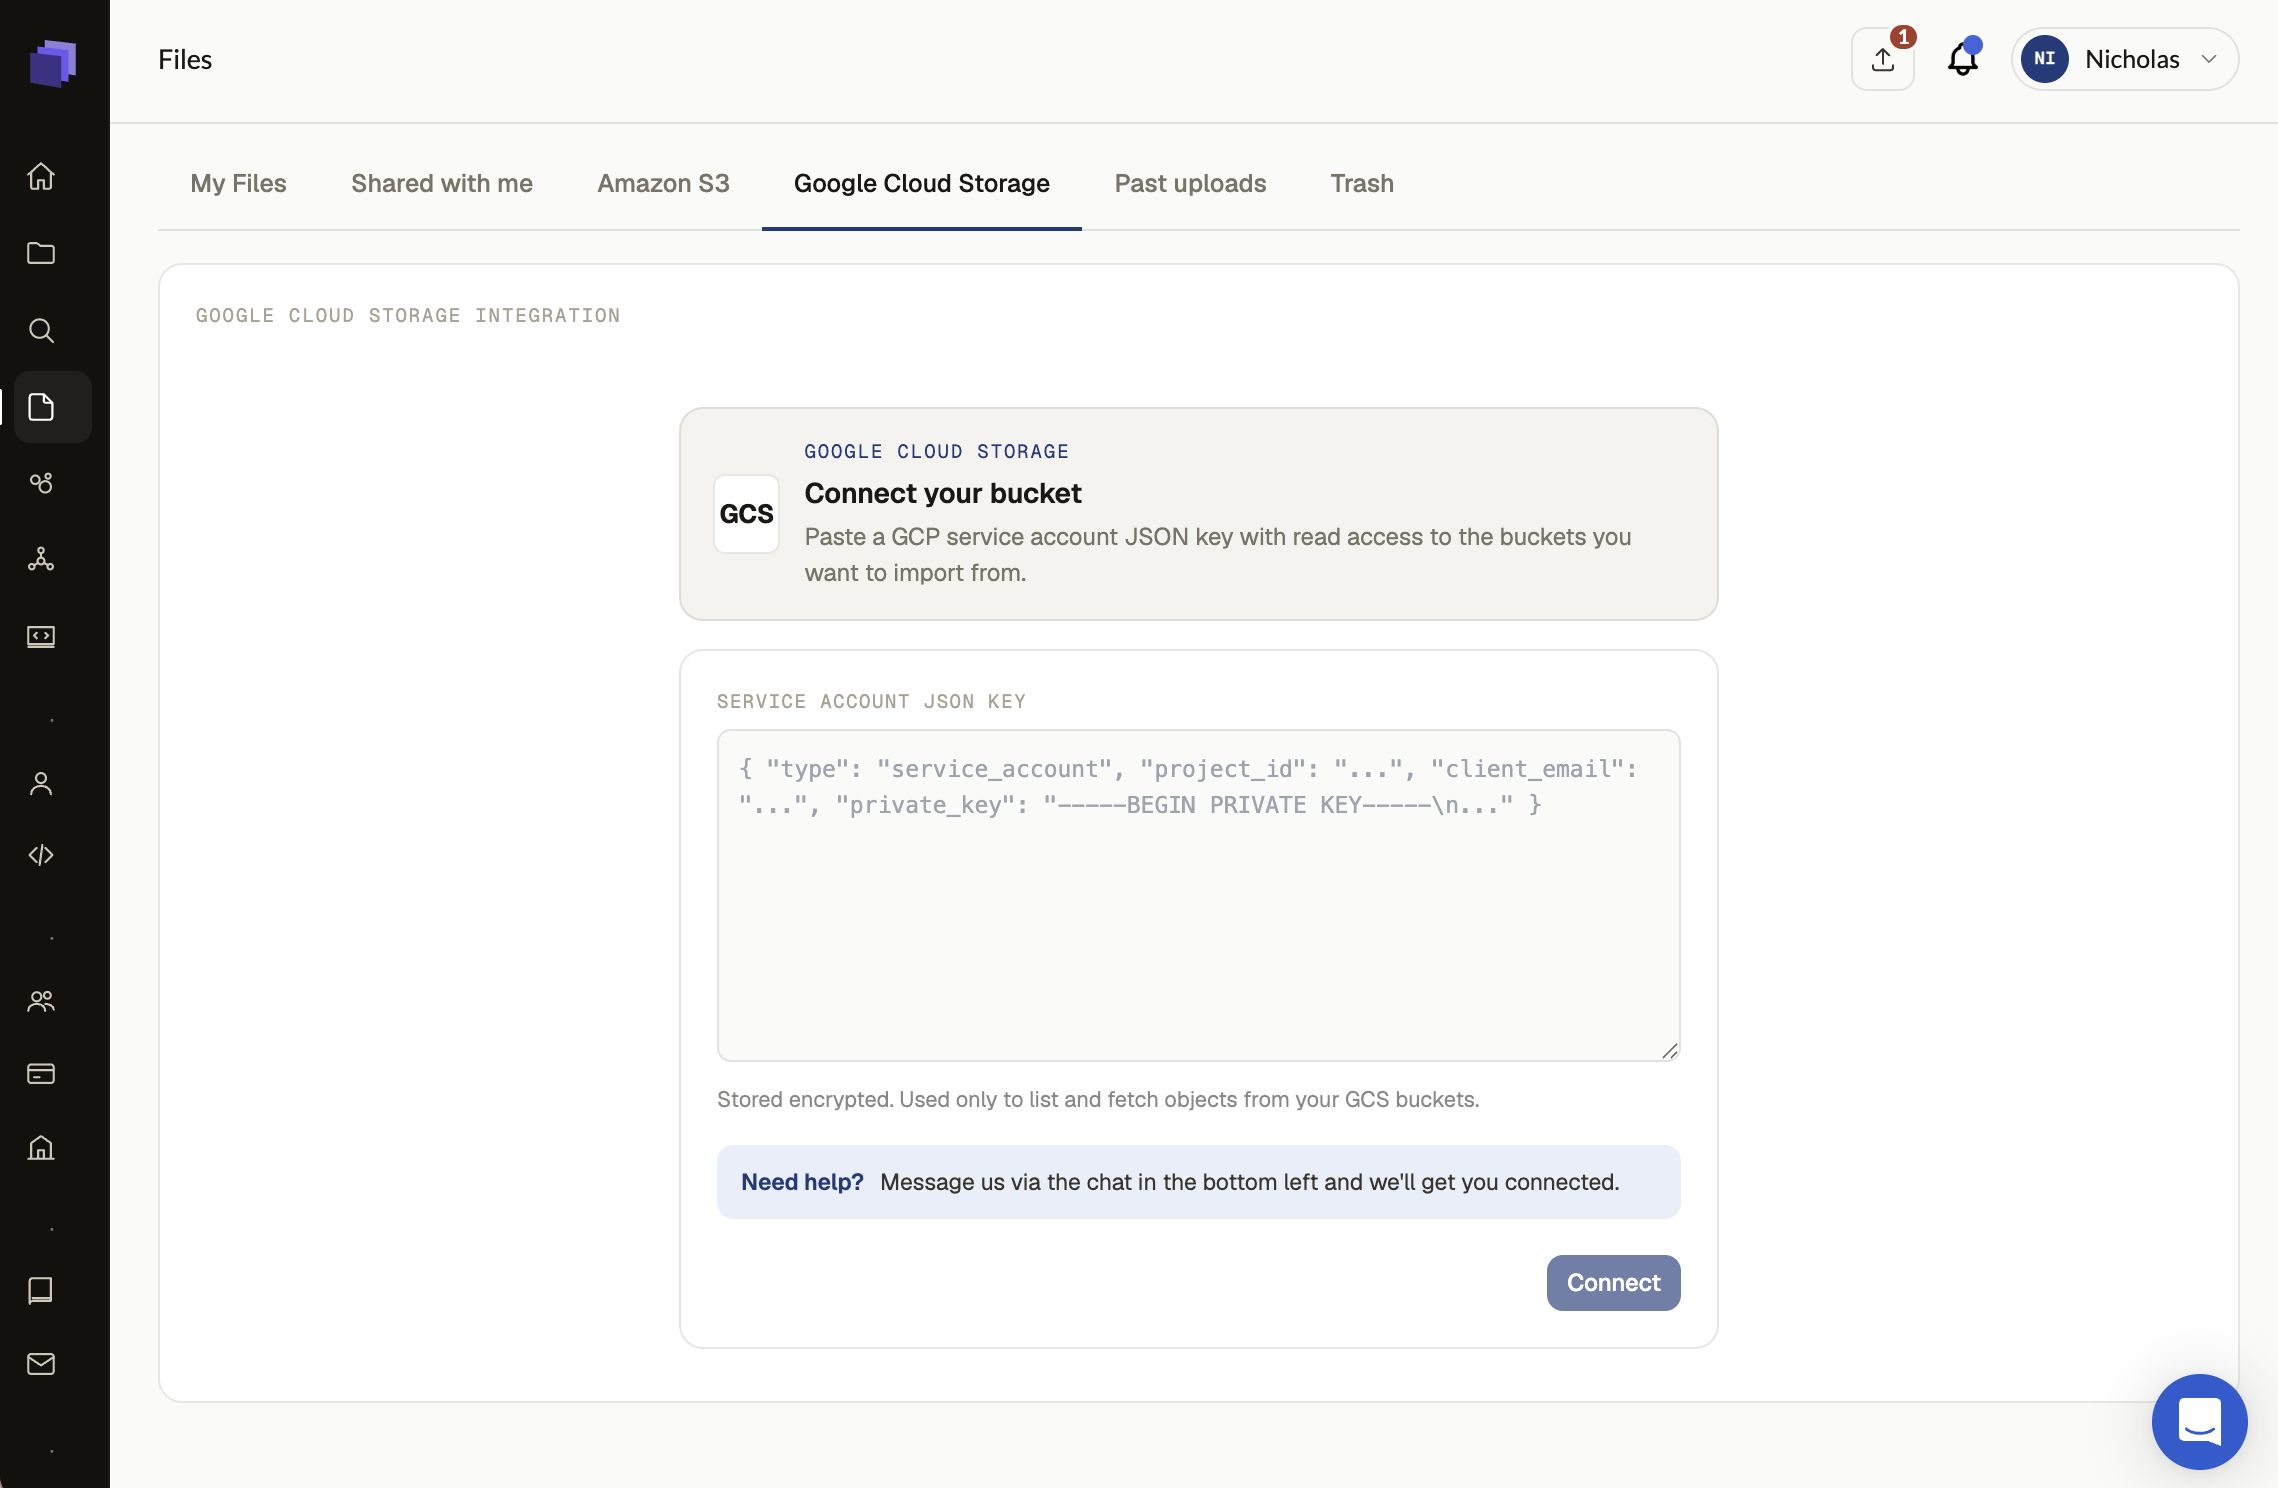The height and width of the screenshot is (1488, 2278).
Task: Open the building organization icon in sidebar
Action: point(41,1147)
